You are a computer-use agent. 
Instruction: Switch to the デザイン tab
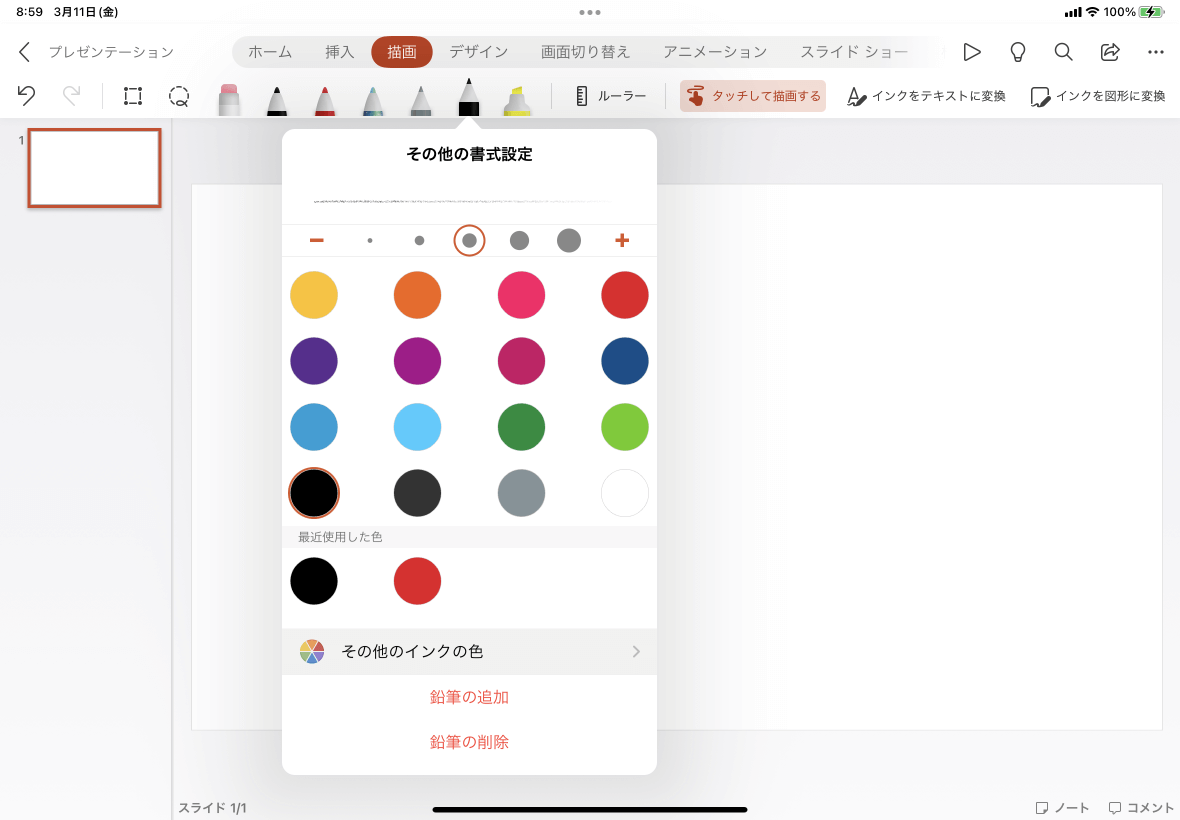click(x=479, y=52)
